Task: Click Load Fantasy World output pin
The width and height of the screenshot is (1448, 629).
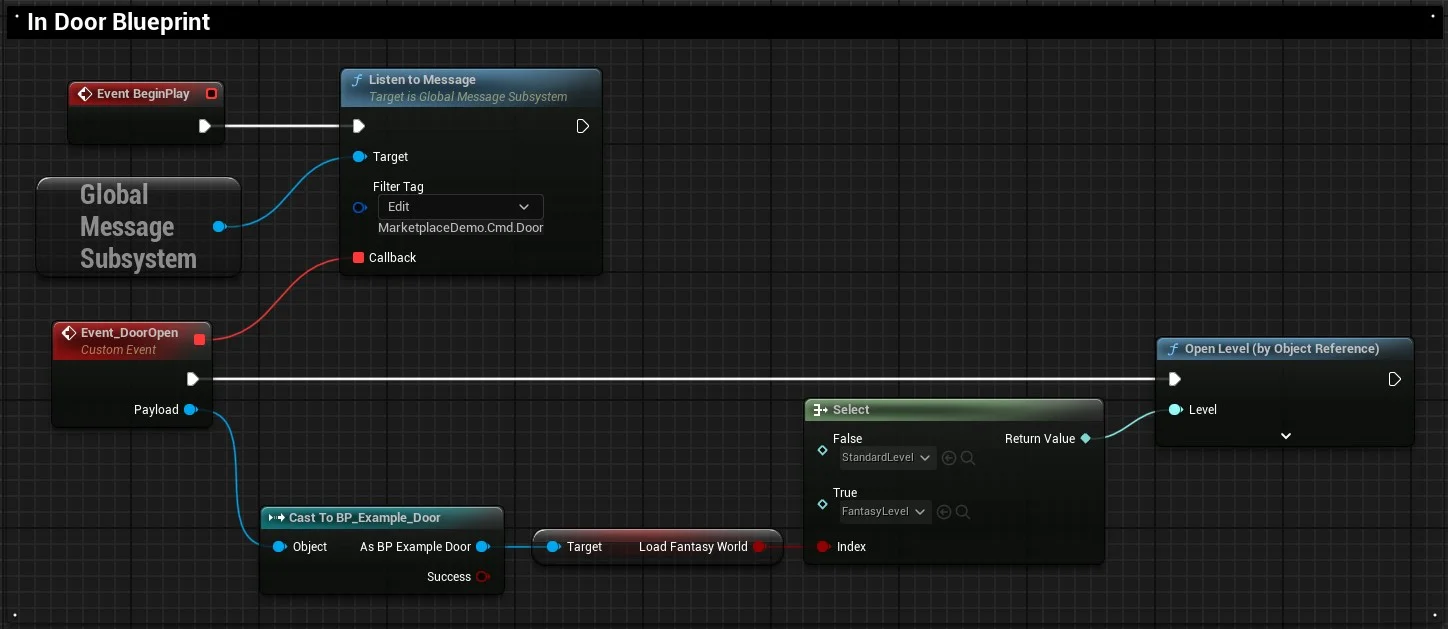Action: (x=759, y=547)
